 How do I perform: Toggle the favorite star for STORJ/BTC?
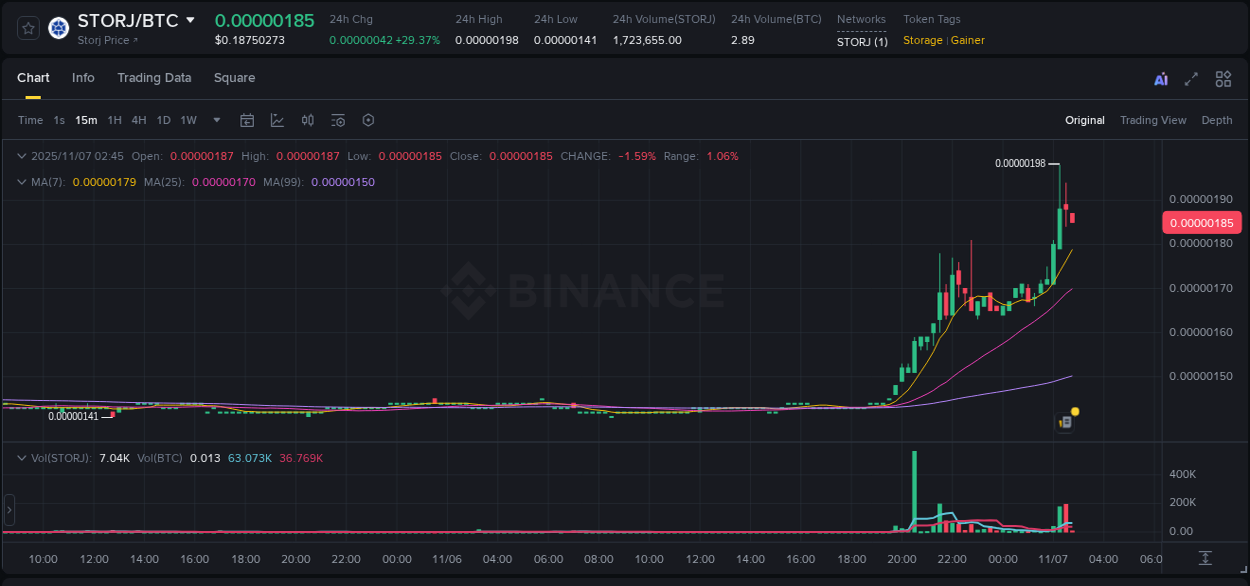tap(28, 28)
